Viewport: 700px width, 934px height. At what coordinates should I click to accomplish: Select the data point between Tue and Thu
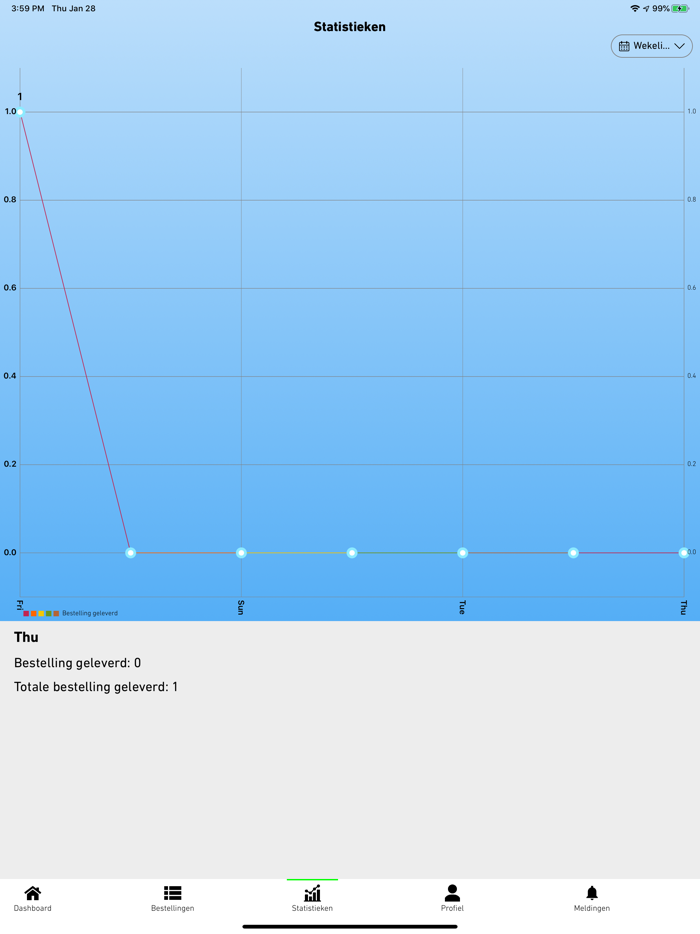(x=573, y=553)
